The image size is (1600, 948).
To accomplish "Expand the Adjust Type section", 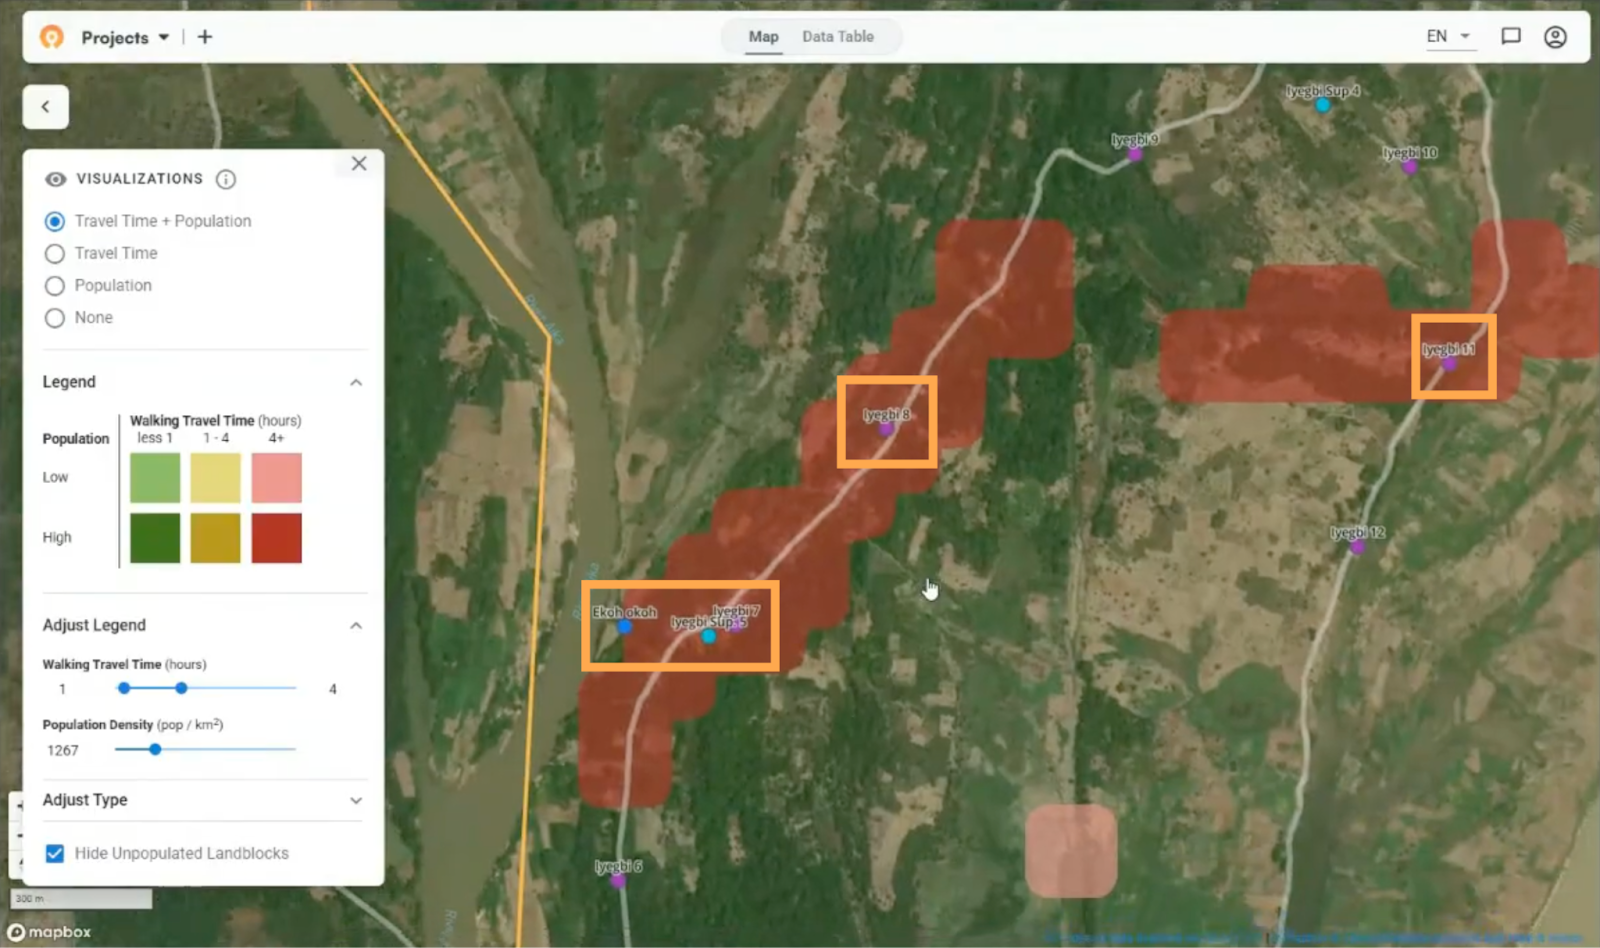I will click(356, 801).
